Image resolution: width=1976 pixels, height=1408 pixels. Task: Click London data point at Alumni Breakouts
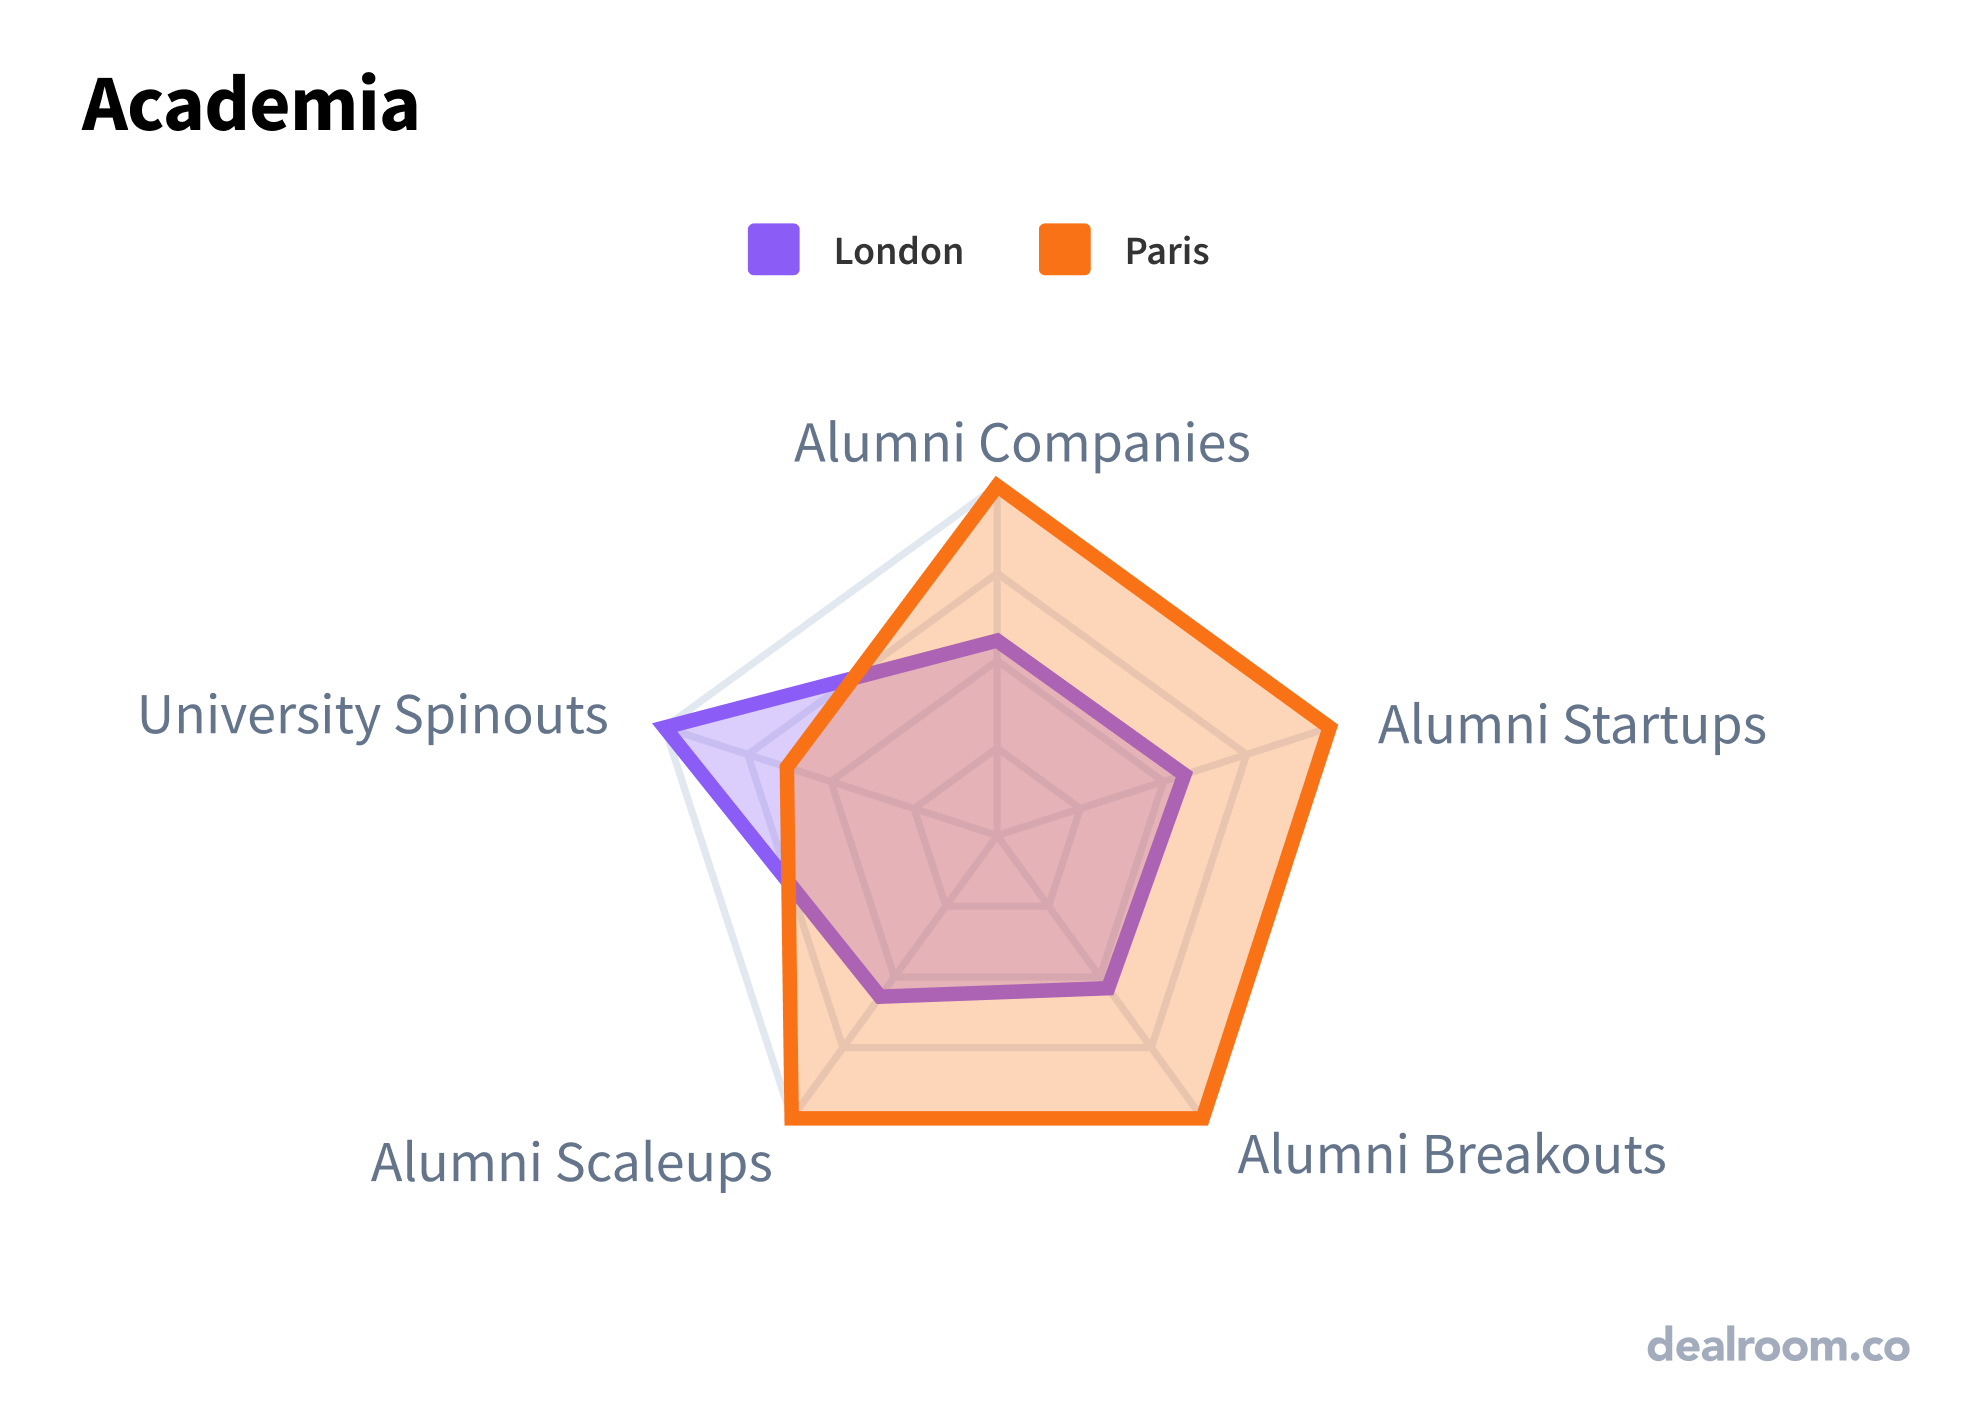click(x=1107, y=988)
